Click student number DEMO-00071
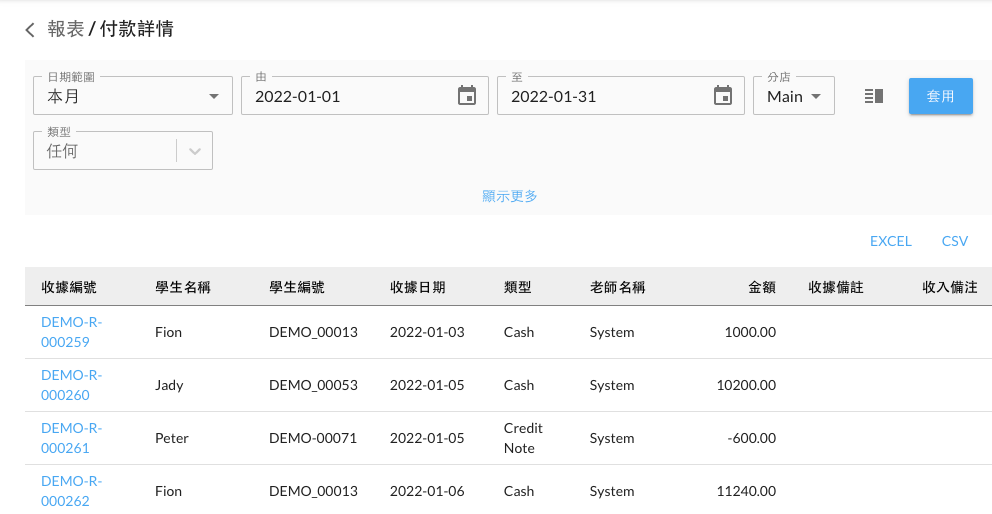This screenshot has height=514, width=992. click(313, 438)
